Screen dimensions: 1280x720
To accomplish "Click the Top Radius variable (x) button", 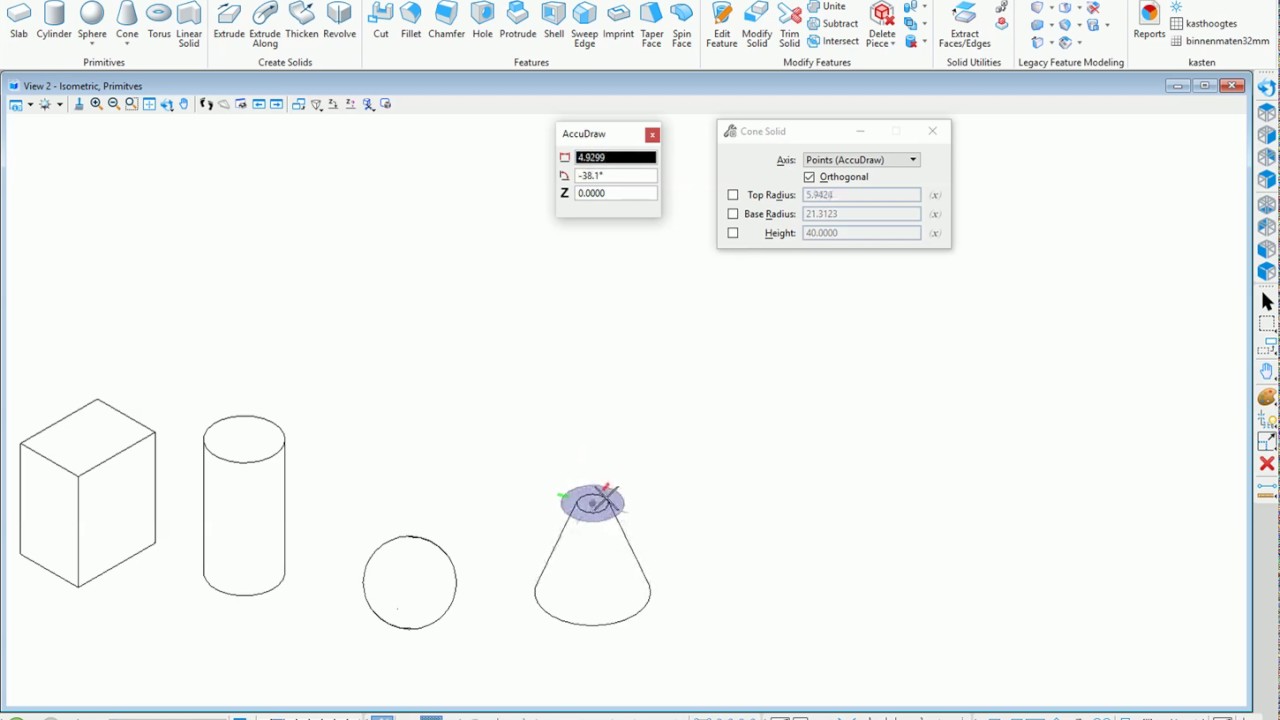I will [935, 195].
